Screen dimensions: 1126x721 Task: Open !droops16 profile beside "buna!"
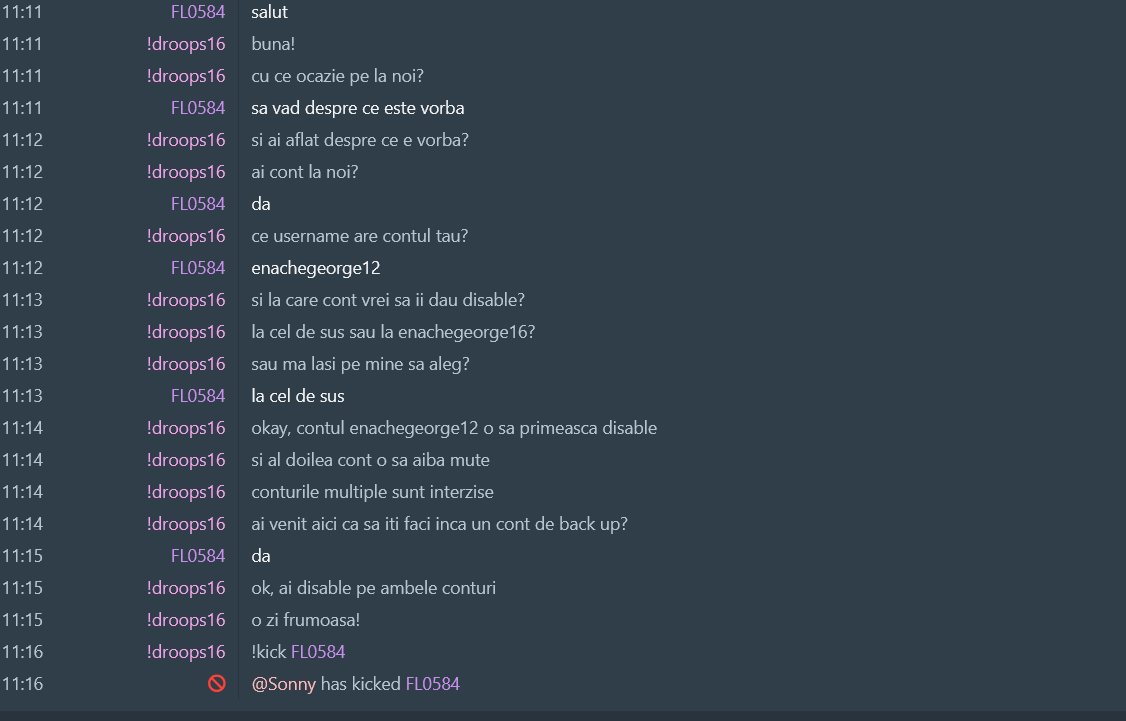(186, 44)
